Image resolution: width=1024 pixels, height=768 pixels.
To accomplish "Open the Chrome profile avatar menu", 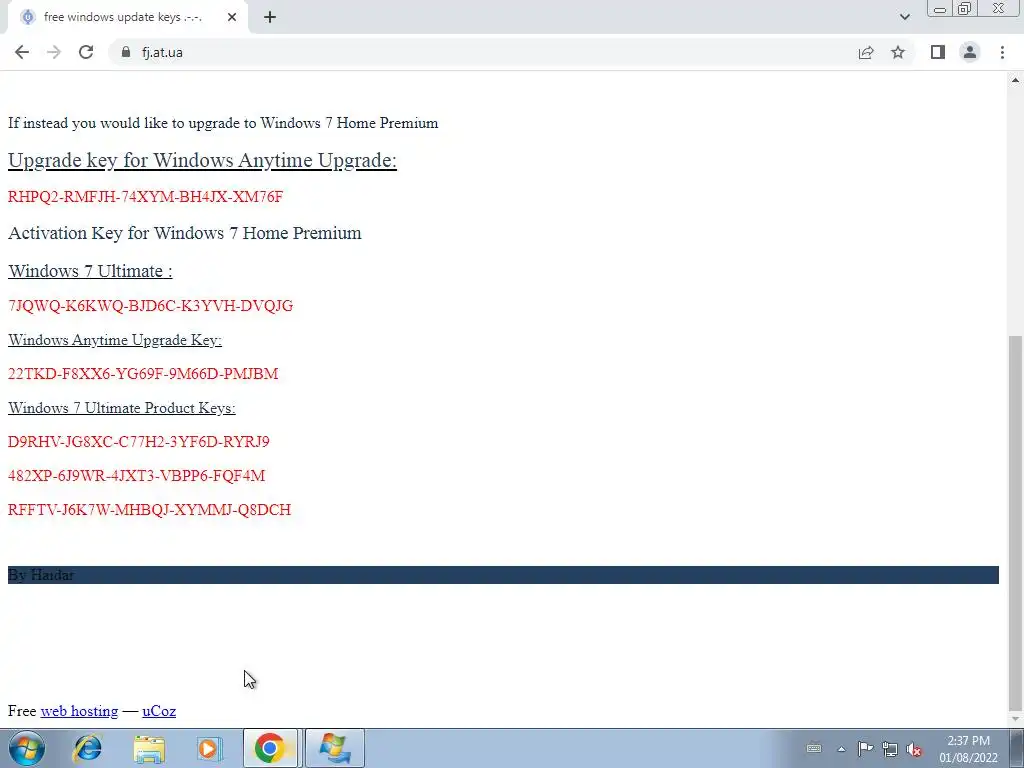I will [x=970, y=52].
